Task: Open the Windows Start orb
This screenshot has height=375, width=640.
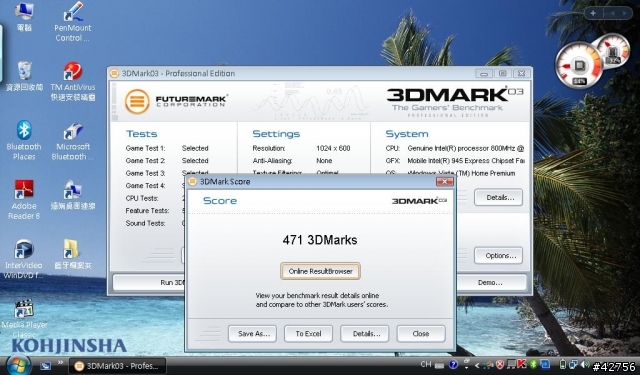Action: (x=17, y=365)
